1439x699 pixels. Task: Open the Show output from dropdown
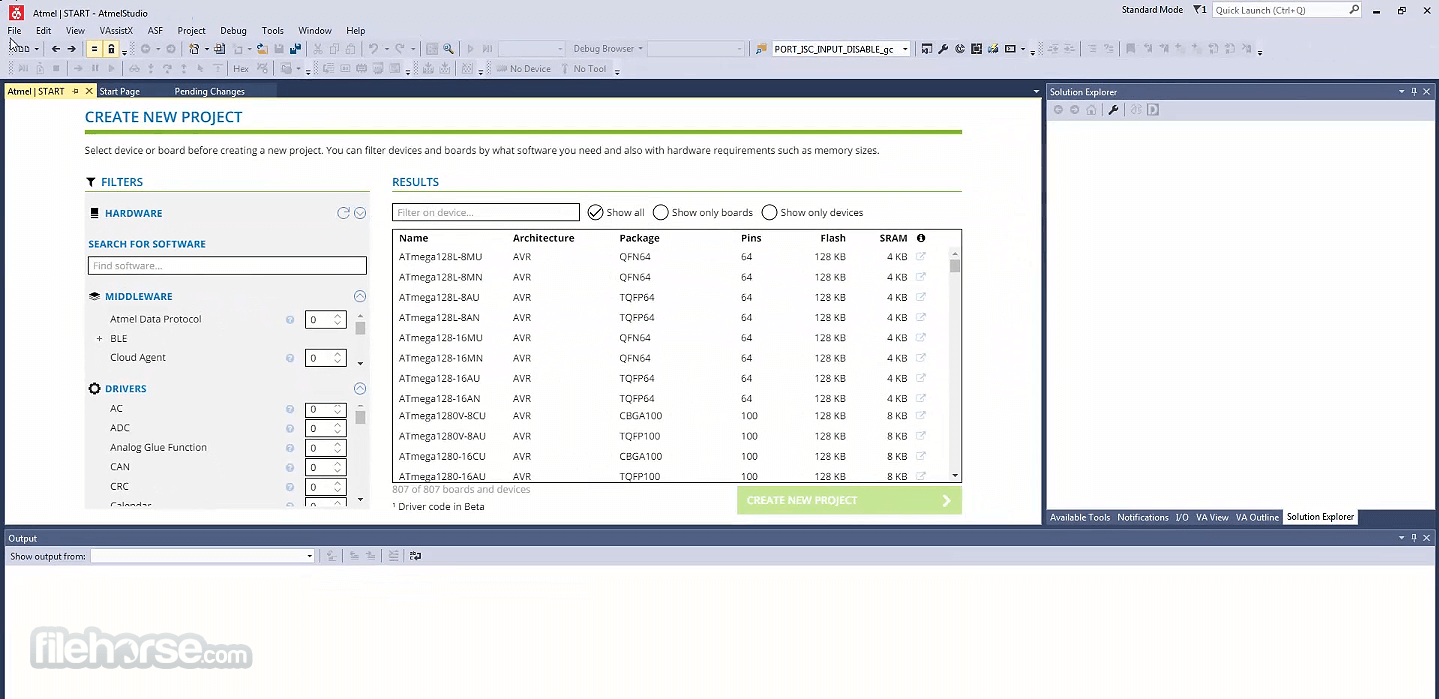coord(309,556)
